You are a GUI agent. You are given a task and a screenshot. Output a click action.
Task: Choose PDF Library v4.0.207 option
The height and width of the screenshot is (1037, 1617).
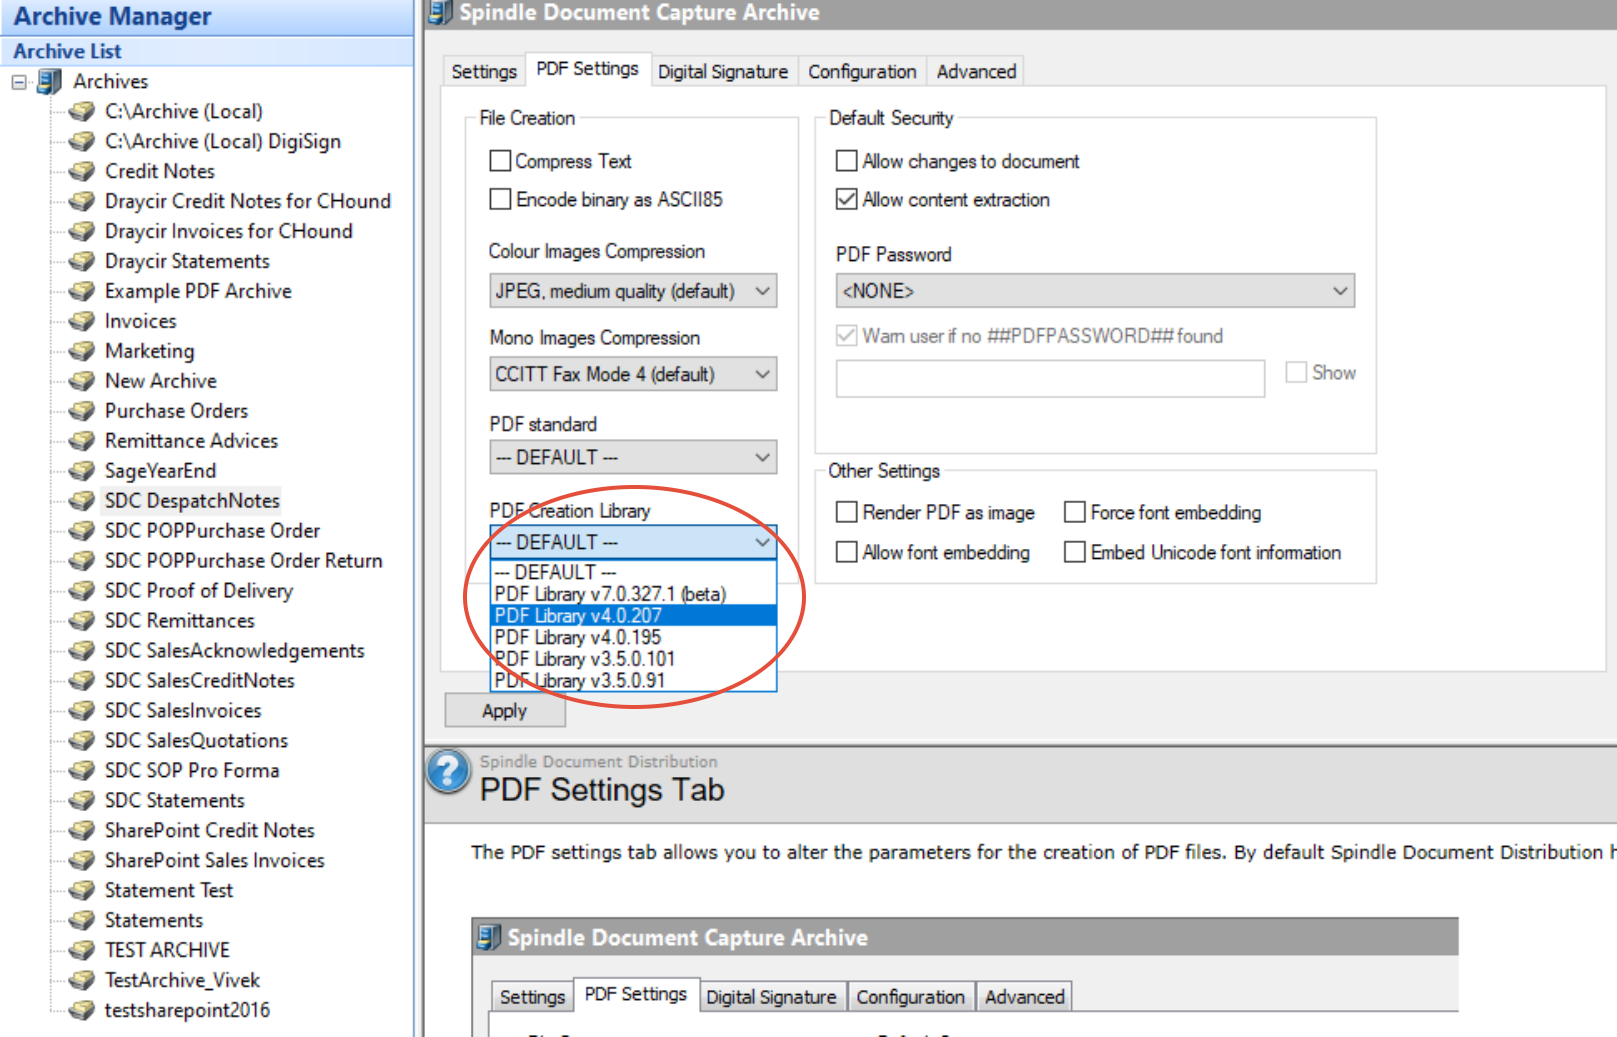click(633, 616)
